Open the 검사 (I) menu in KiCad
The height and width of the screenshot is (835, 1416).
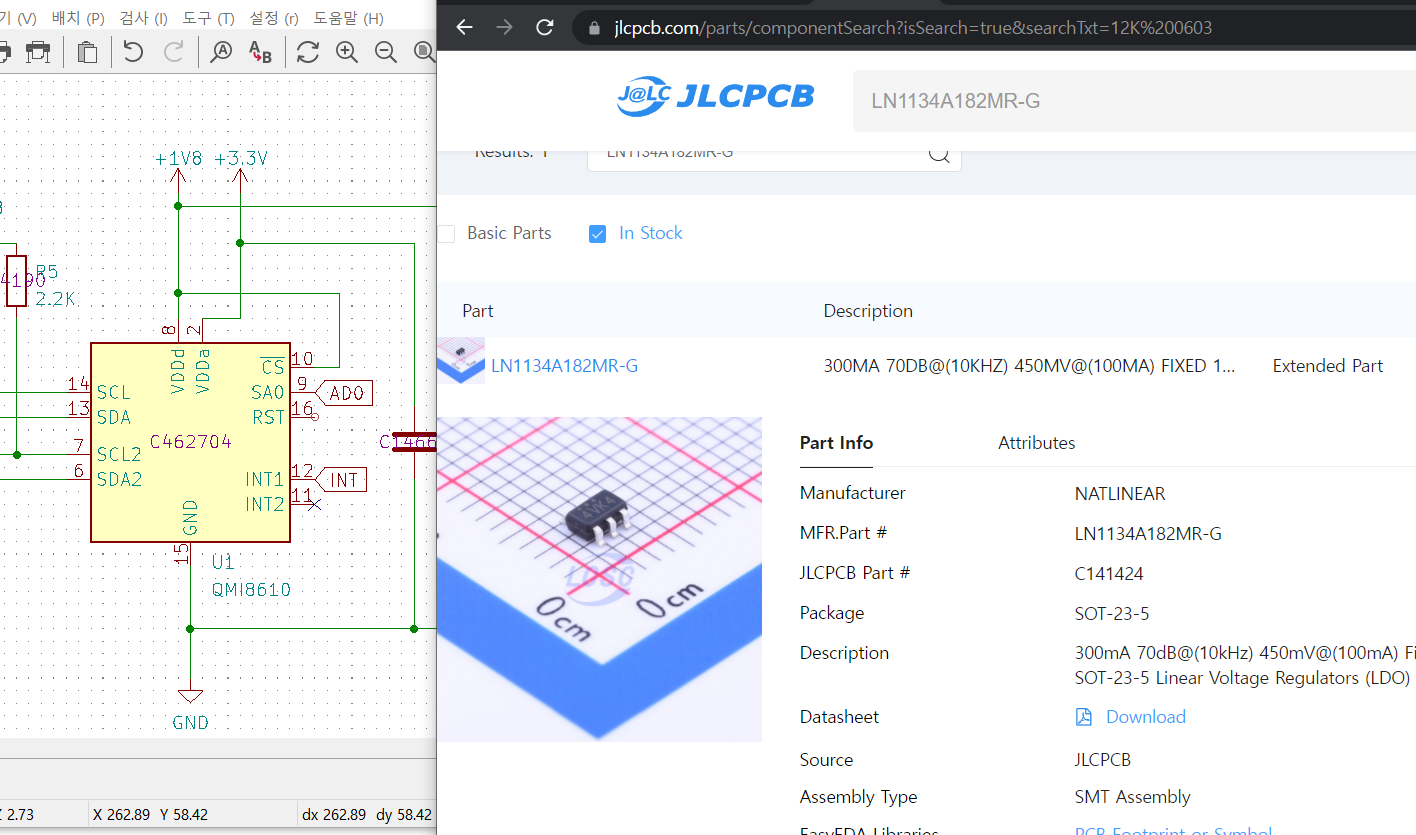(x=144, y=18)
